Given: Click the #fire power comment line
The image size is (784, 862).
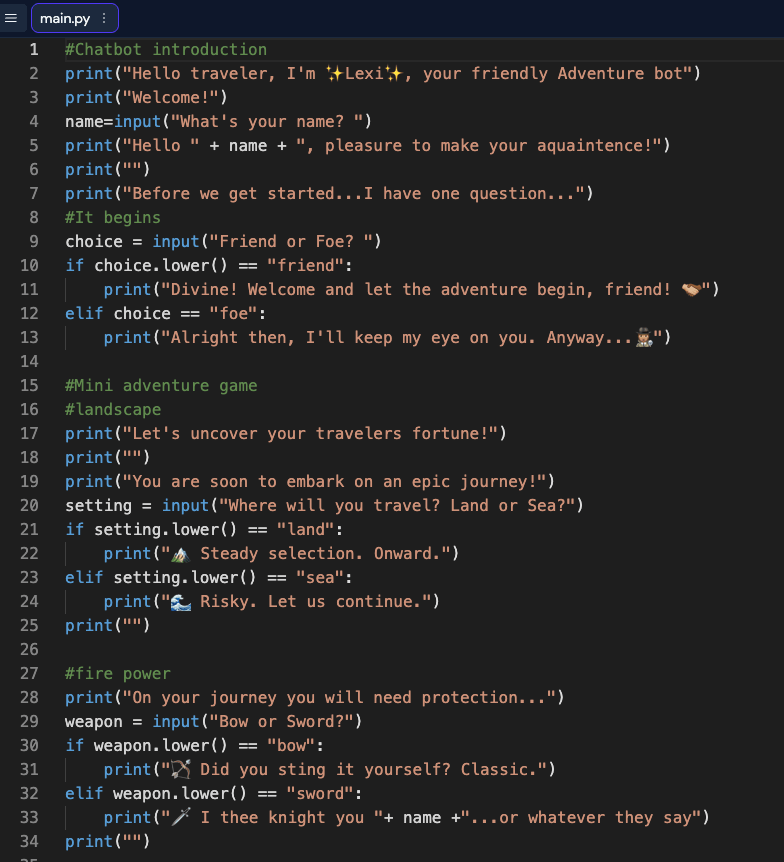Looking at the screenshot, I should click(118, 673).
